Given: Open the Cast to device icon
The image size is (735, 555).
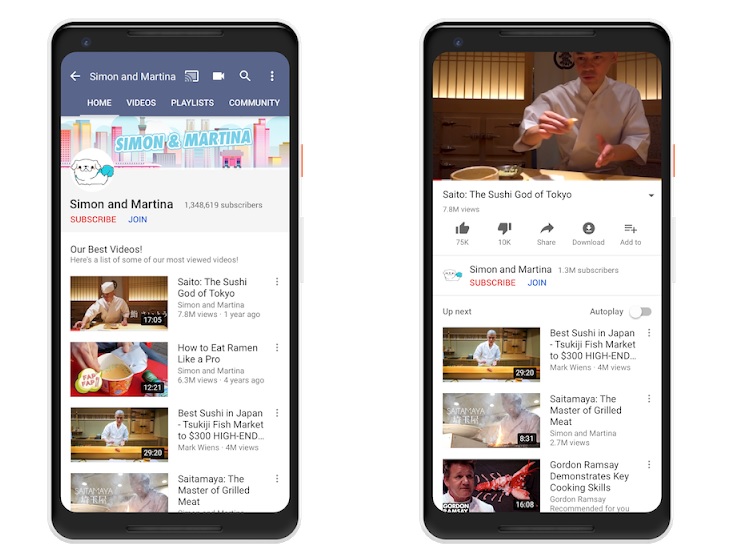Looking at the screenshot, I should 192,76.
